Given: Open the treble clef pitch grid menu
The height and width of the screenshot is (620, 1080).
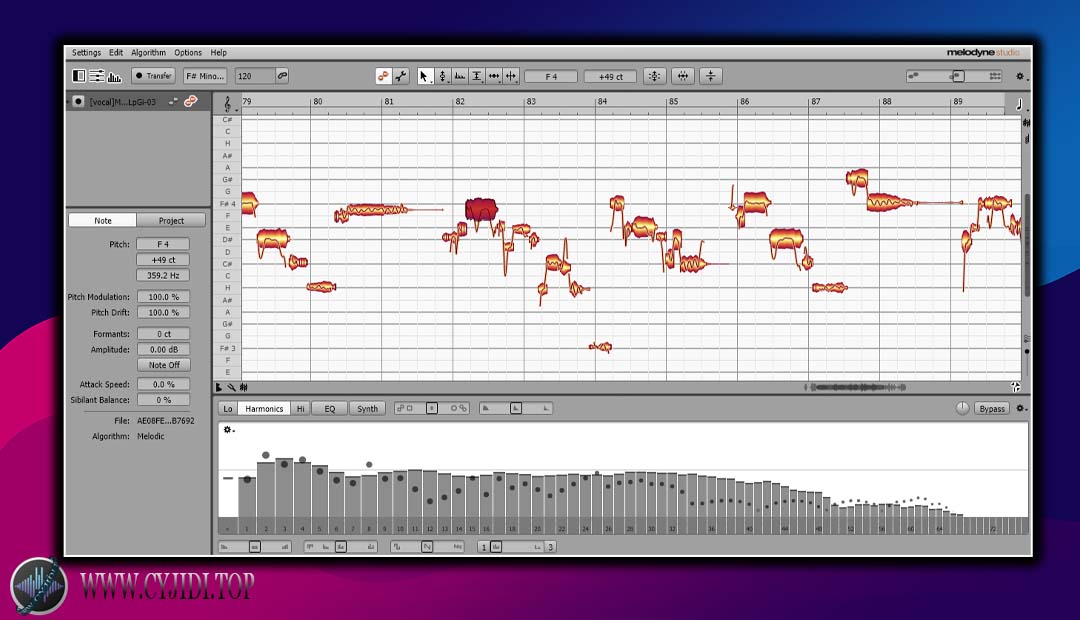Looking at the screenshot, I should click(x=227, y=104).
